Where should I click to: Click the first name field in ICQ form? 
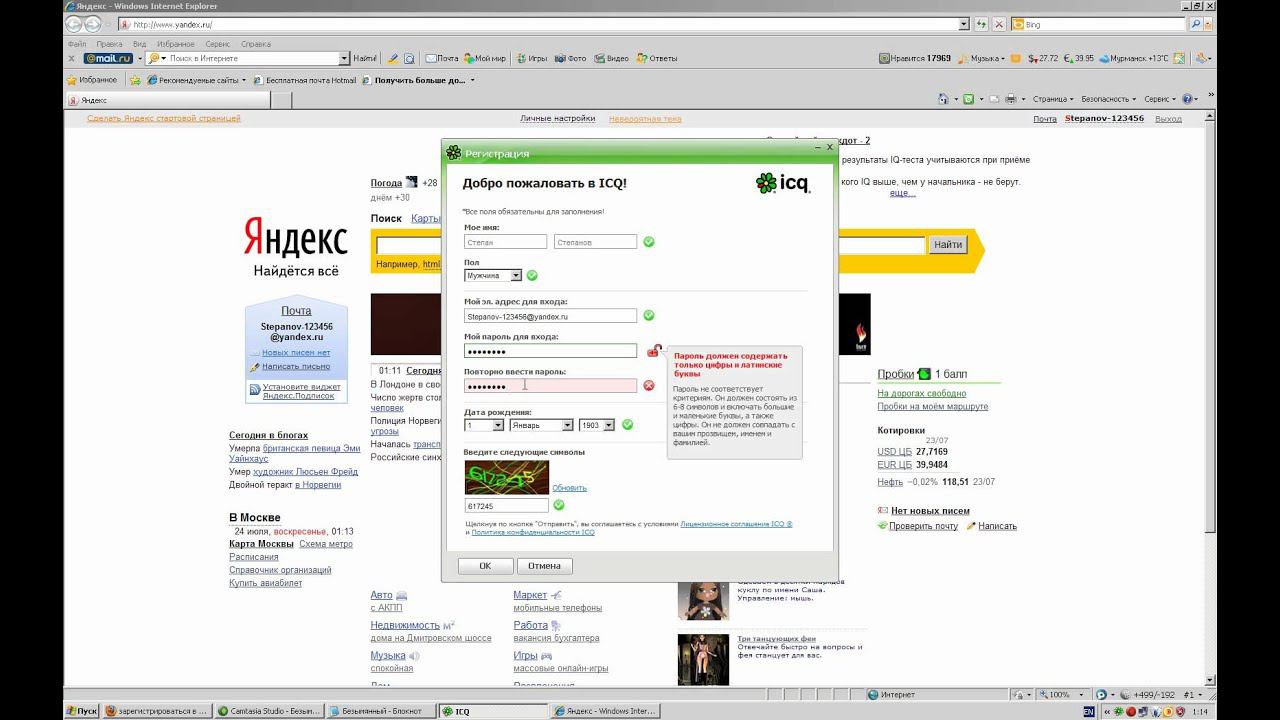[505, 242]
